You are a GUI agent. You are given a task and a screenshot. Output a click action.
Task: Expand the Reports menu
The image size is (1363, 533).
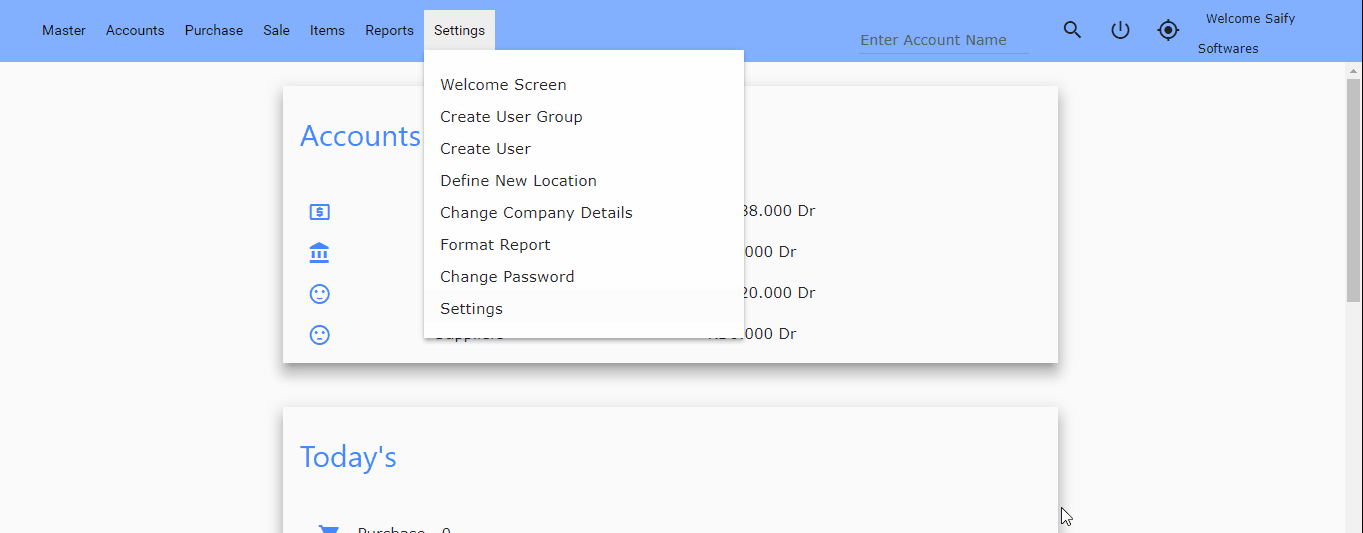[x=389, y=30]
